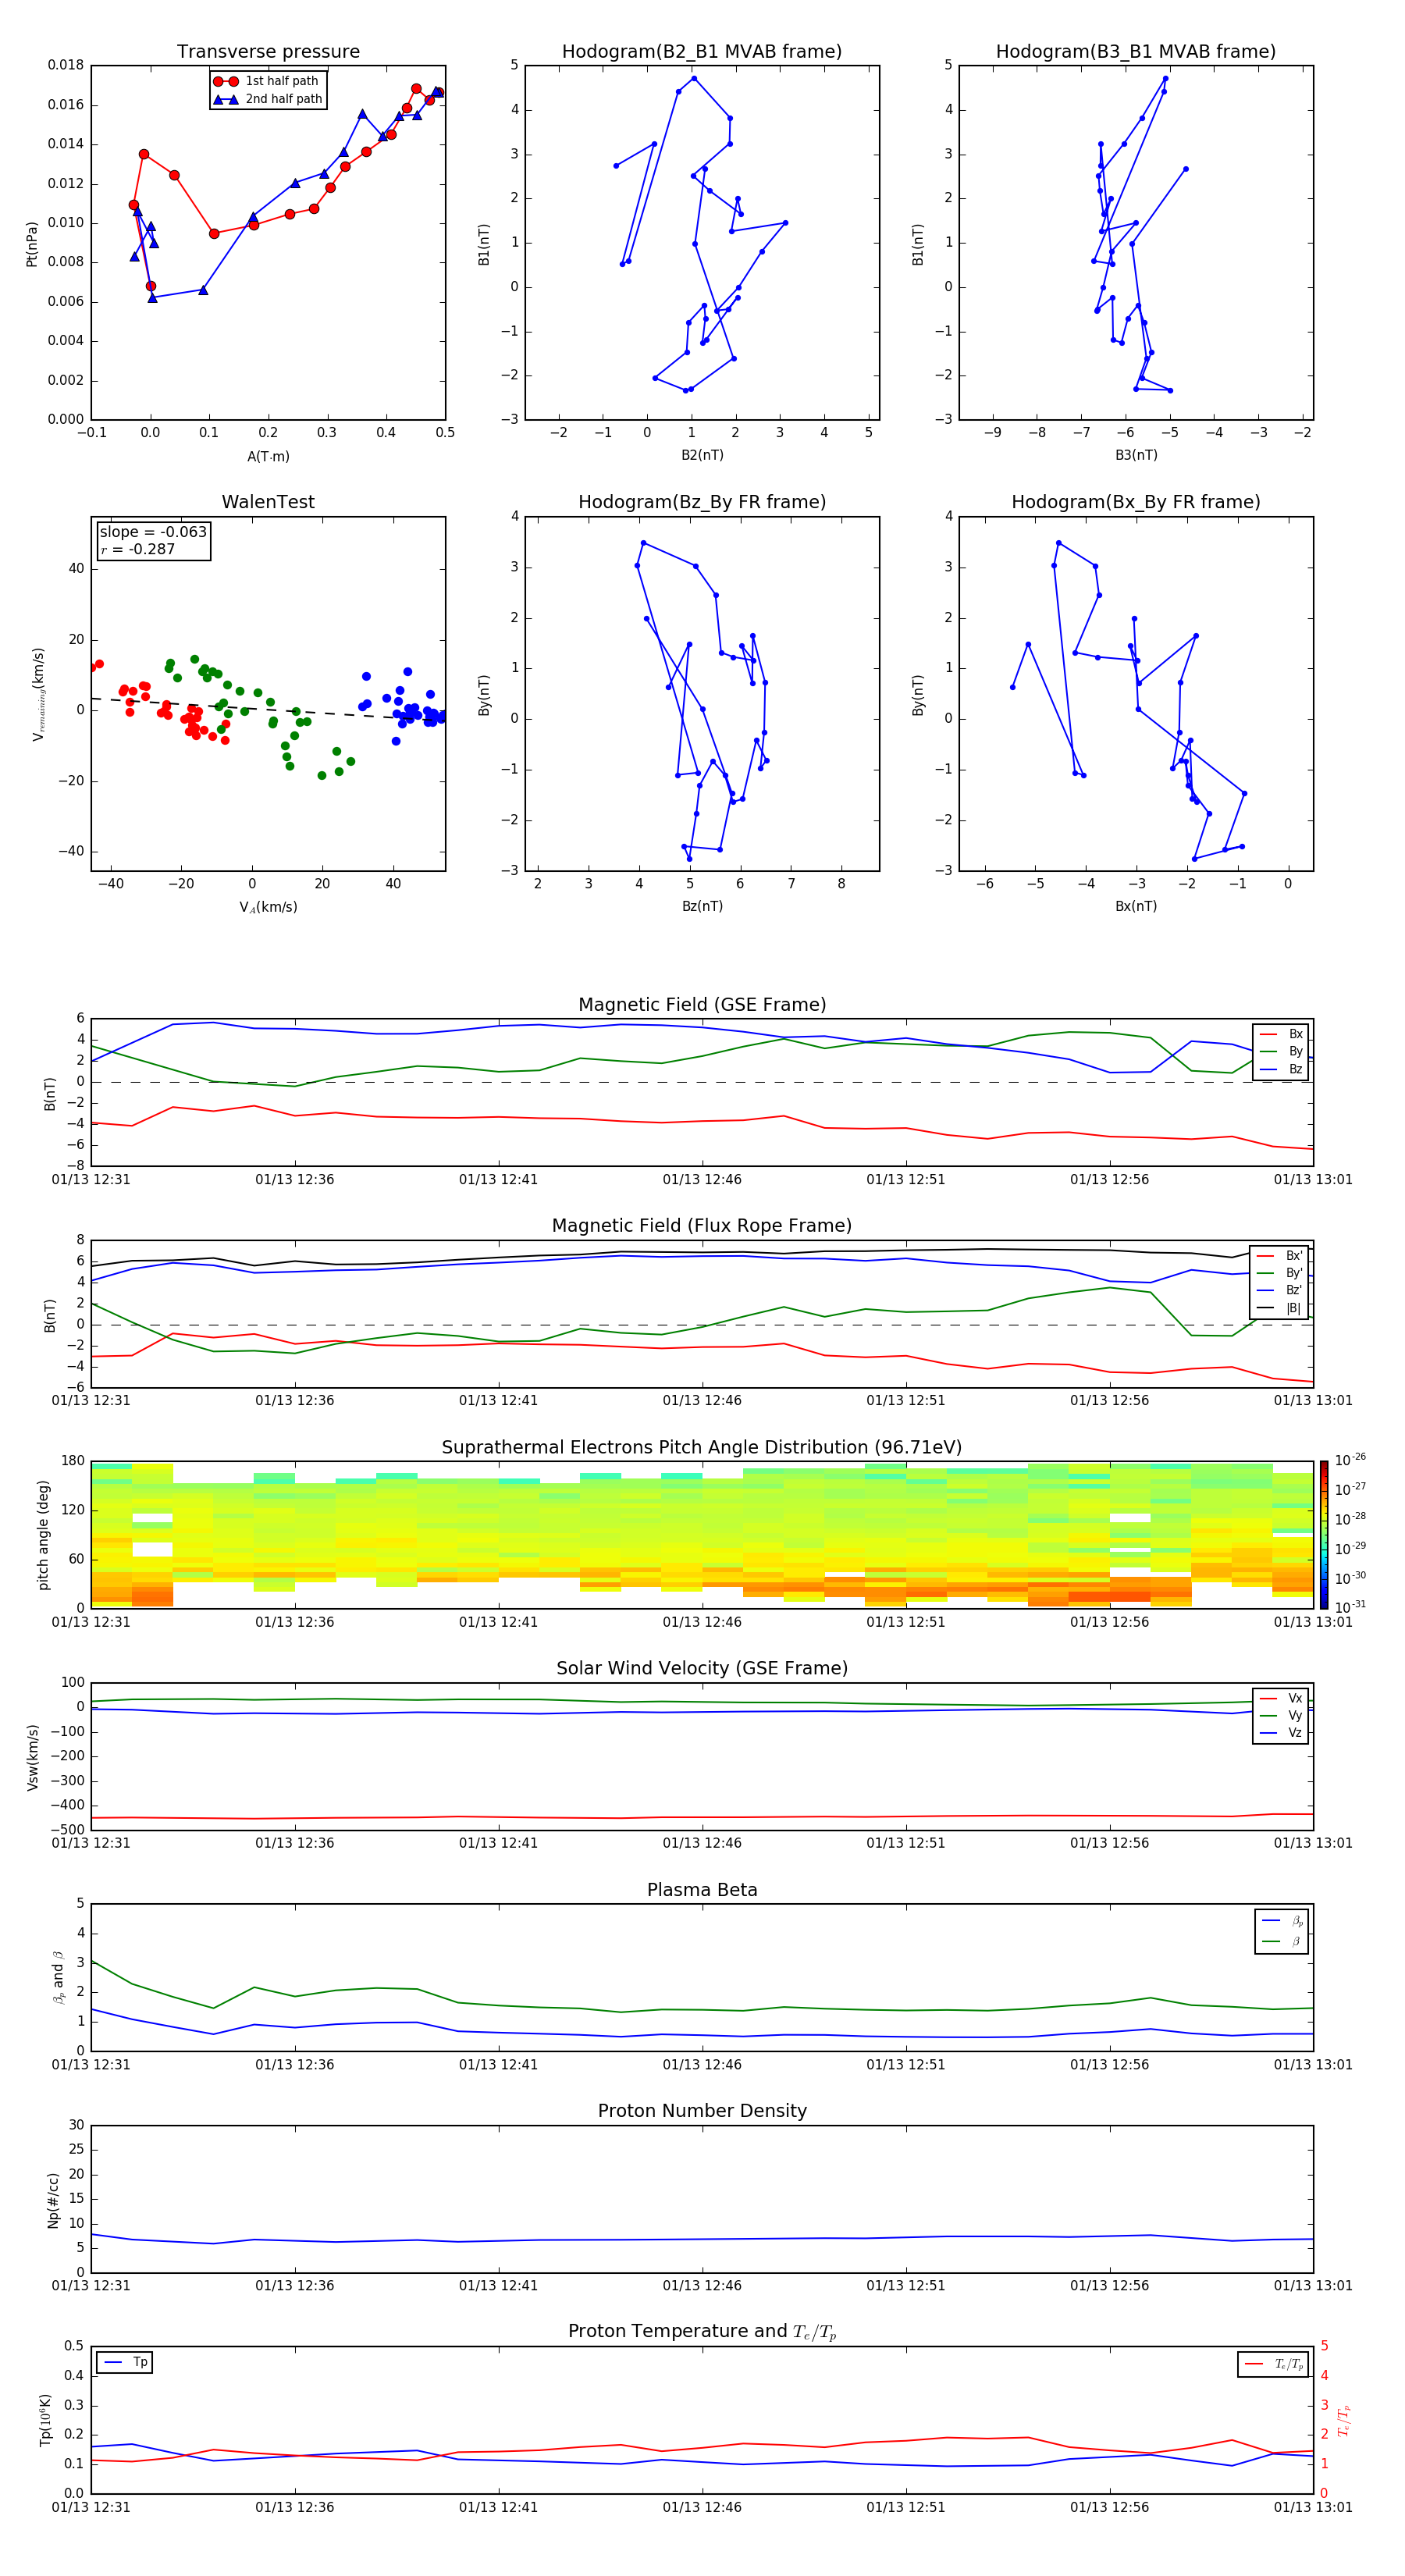Image resolution: width=1405 pixels, height=2576 pixels.
Task: Click the "Tp(10^6K)" y-axis label
Action: point(45,2420)
